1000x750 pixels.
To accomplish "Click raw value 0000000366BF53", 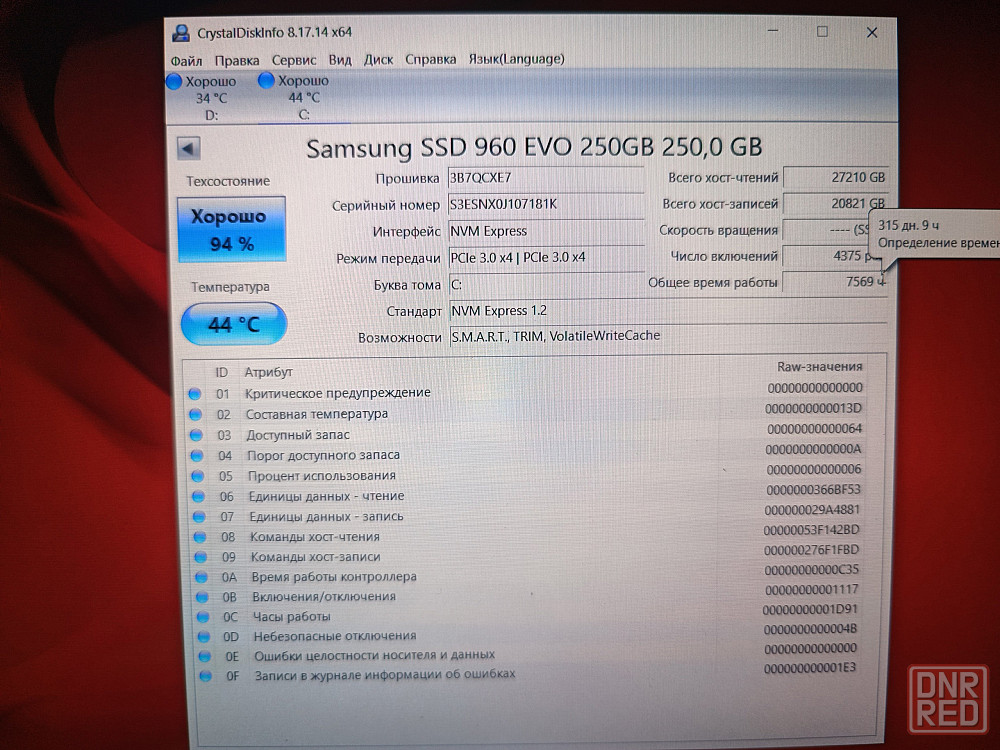I will [813, 490].
